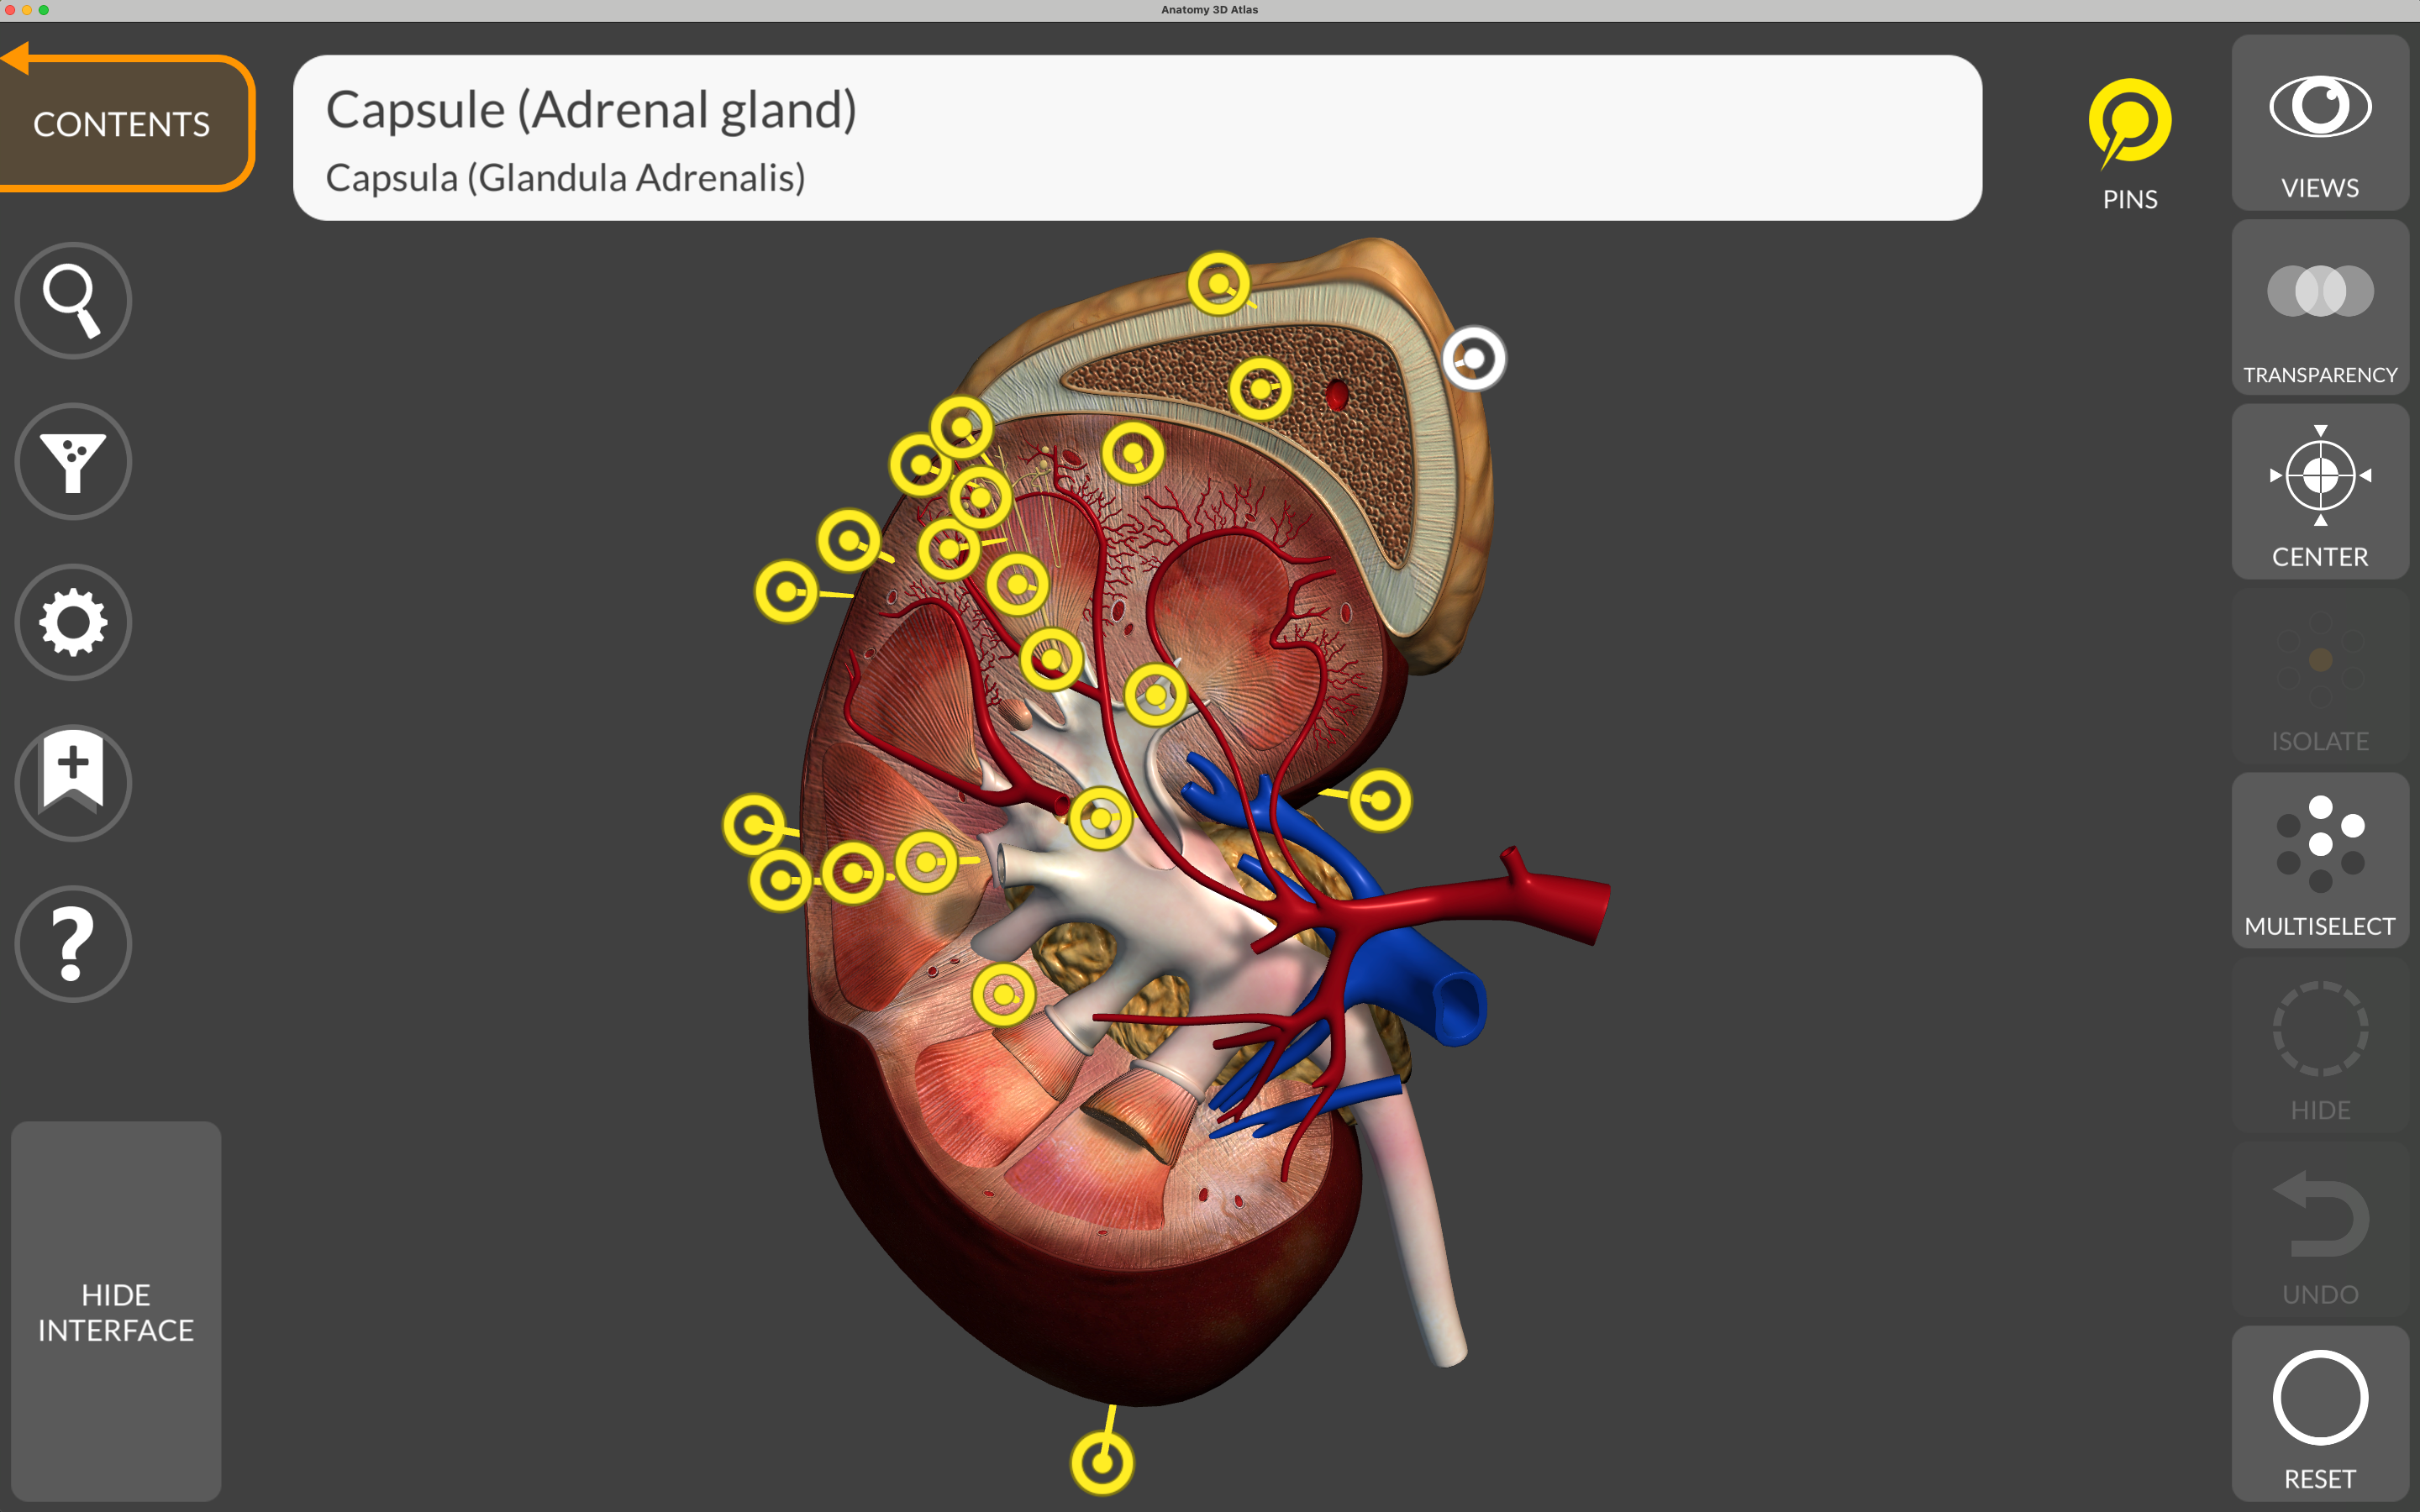Click the Isolate button
2420x1512 pixels.
[2319, 677]
